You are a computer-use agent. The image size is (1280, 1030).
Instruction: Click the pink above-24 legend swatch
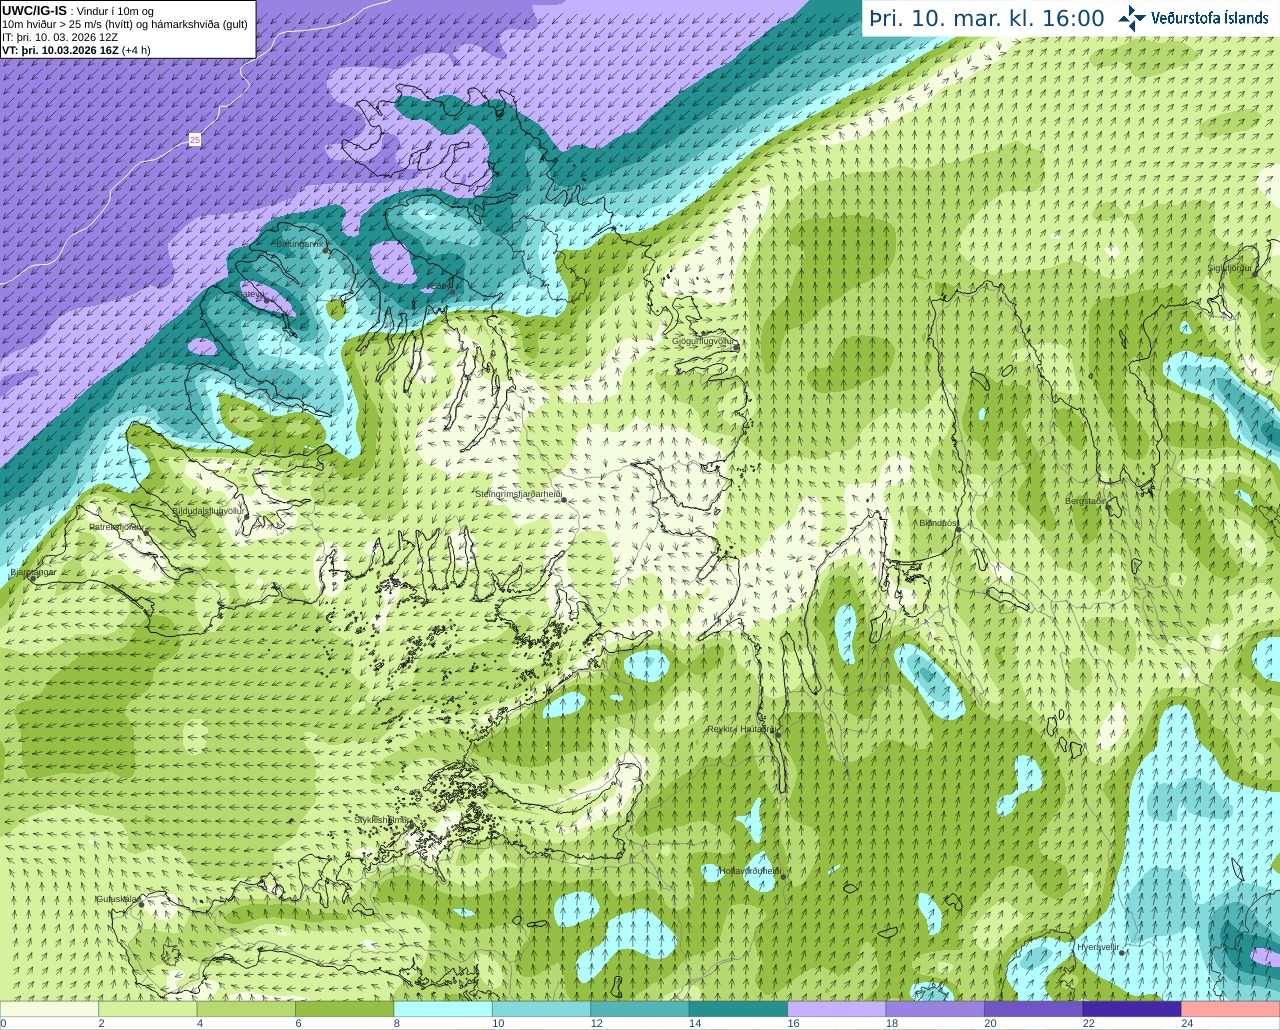click(1230, 1009)
